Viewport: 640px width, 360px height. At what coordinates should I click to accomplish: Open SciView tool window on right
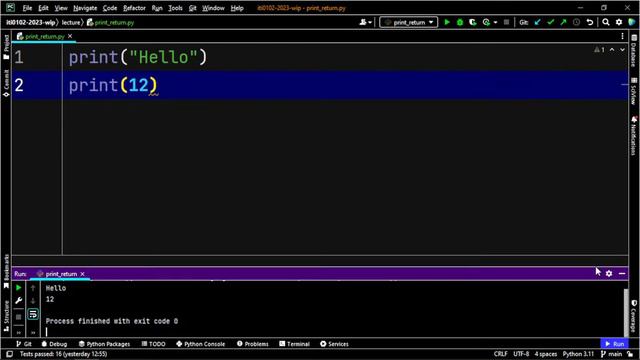point(634,91)
